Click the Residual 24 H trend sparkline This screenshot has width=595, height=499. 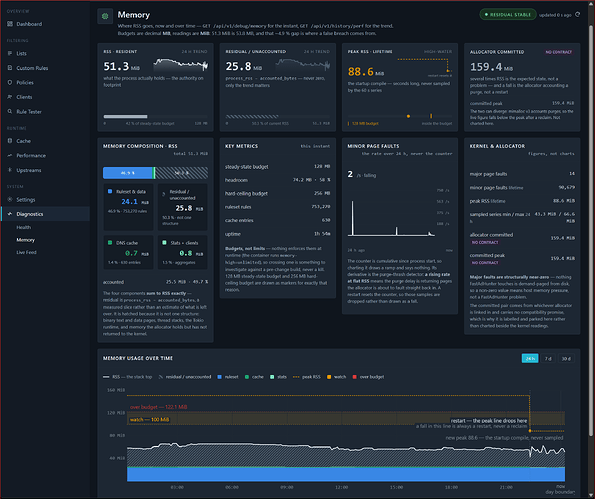[303, 65]
